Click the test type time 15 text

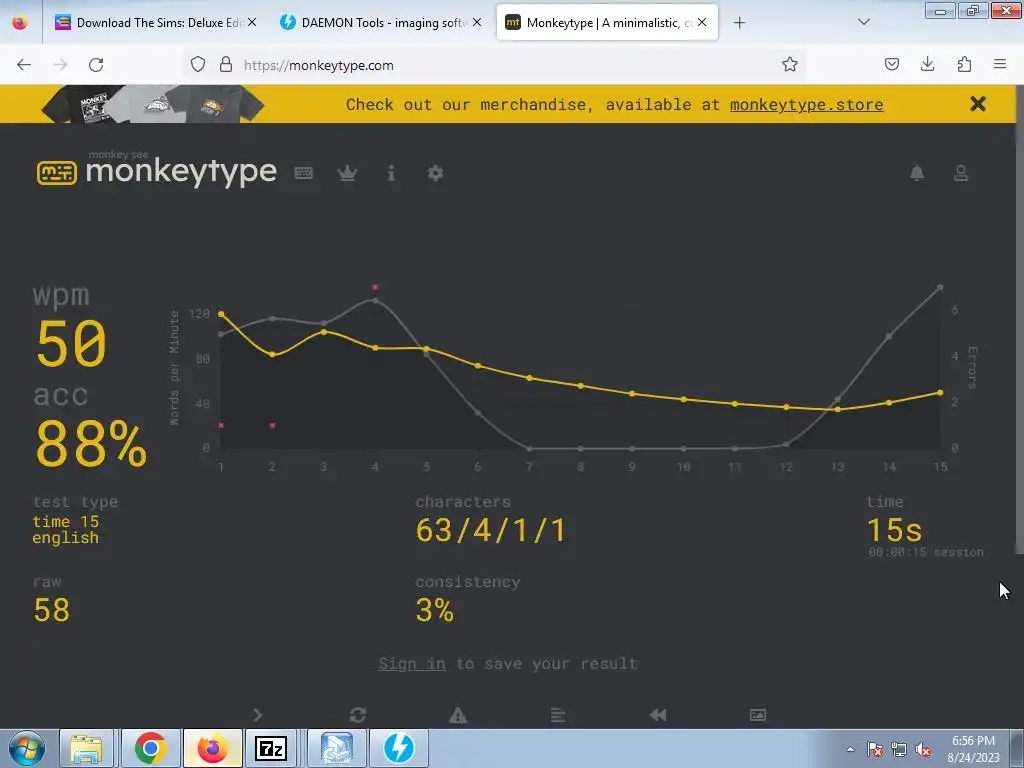tap(66, 522)
